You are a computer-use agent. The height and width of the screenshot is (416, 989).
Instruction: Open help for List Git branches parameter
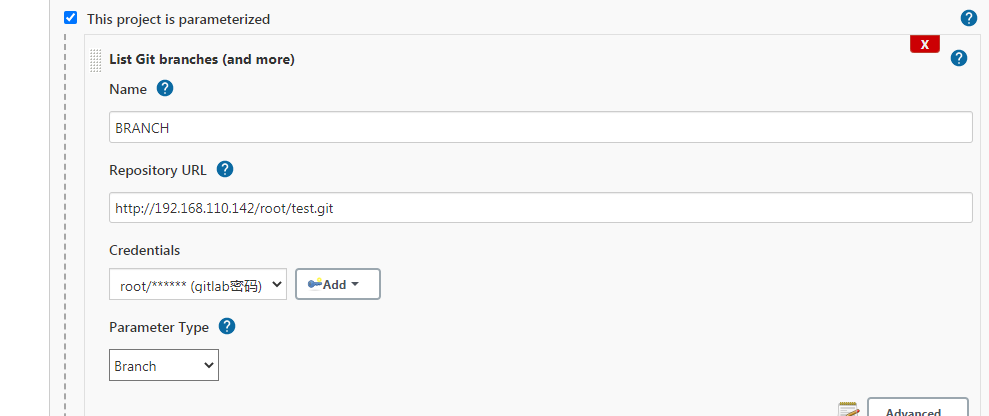click(x=958, y=58)
